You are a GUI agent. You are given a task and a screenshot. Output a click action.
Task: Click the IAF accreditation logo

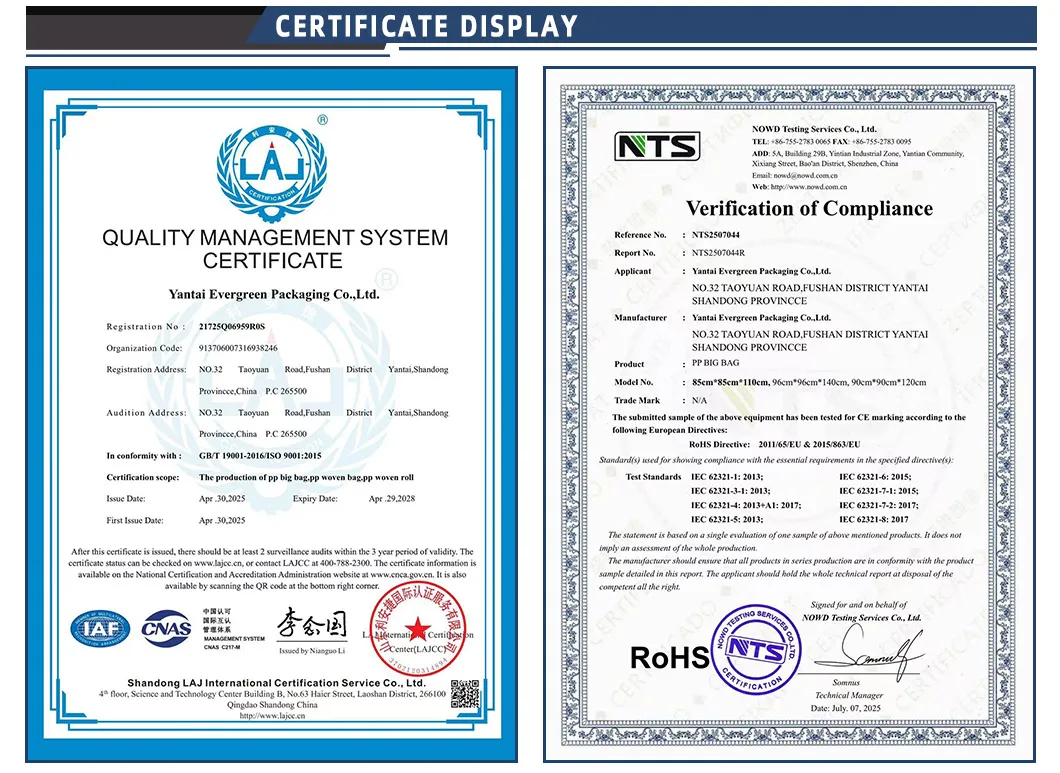tap(100, 629)
